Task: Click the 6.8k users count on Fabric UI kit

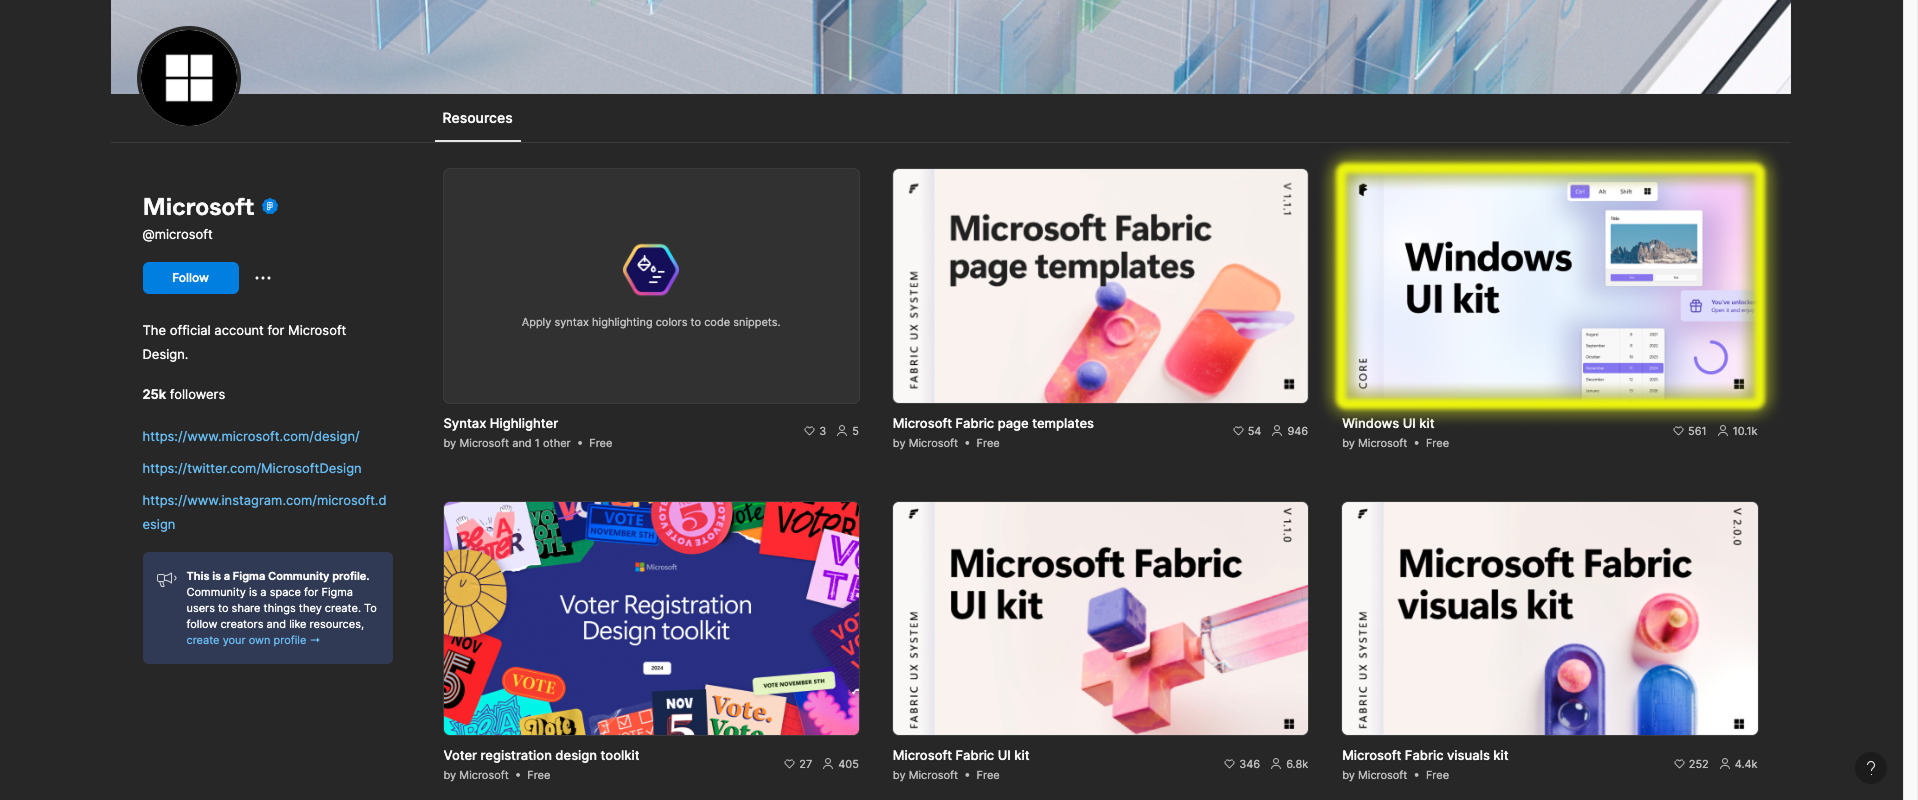Action: 1297,764
